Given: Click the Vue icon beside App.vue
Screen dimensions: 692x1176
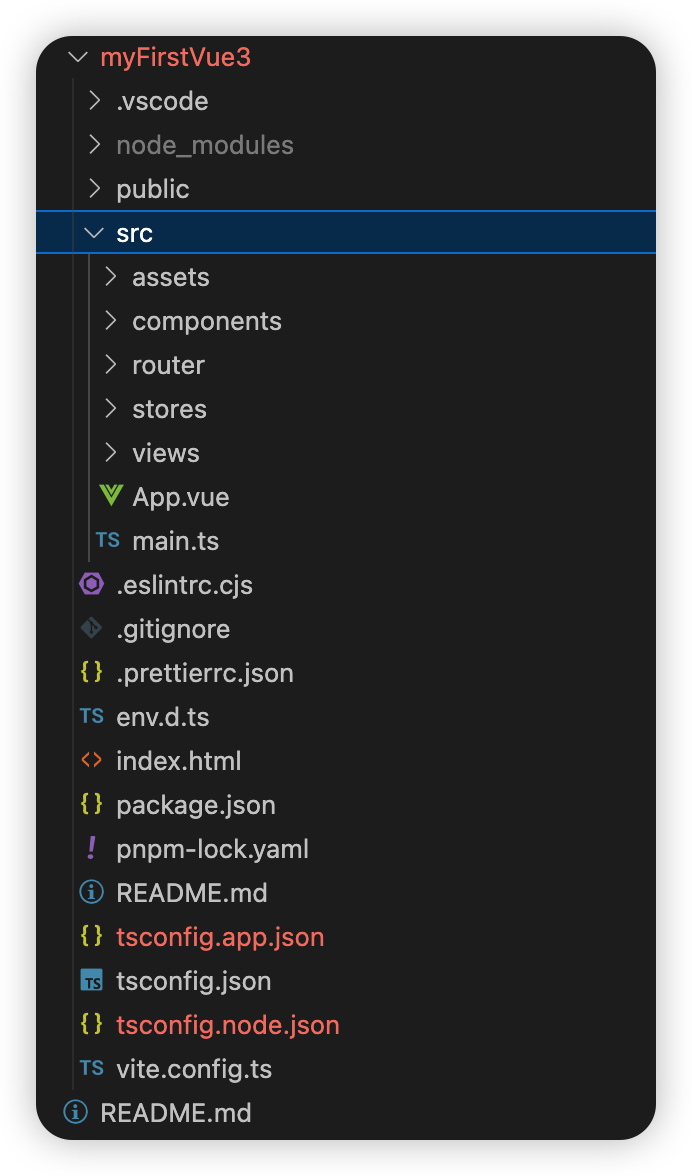Looking at the screenshot, I should click(111, 496).
